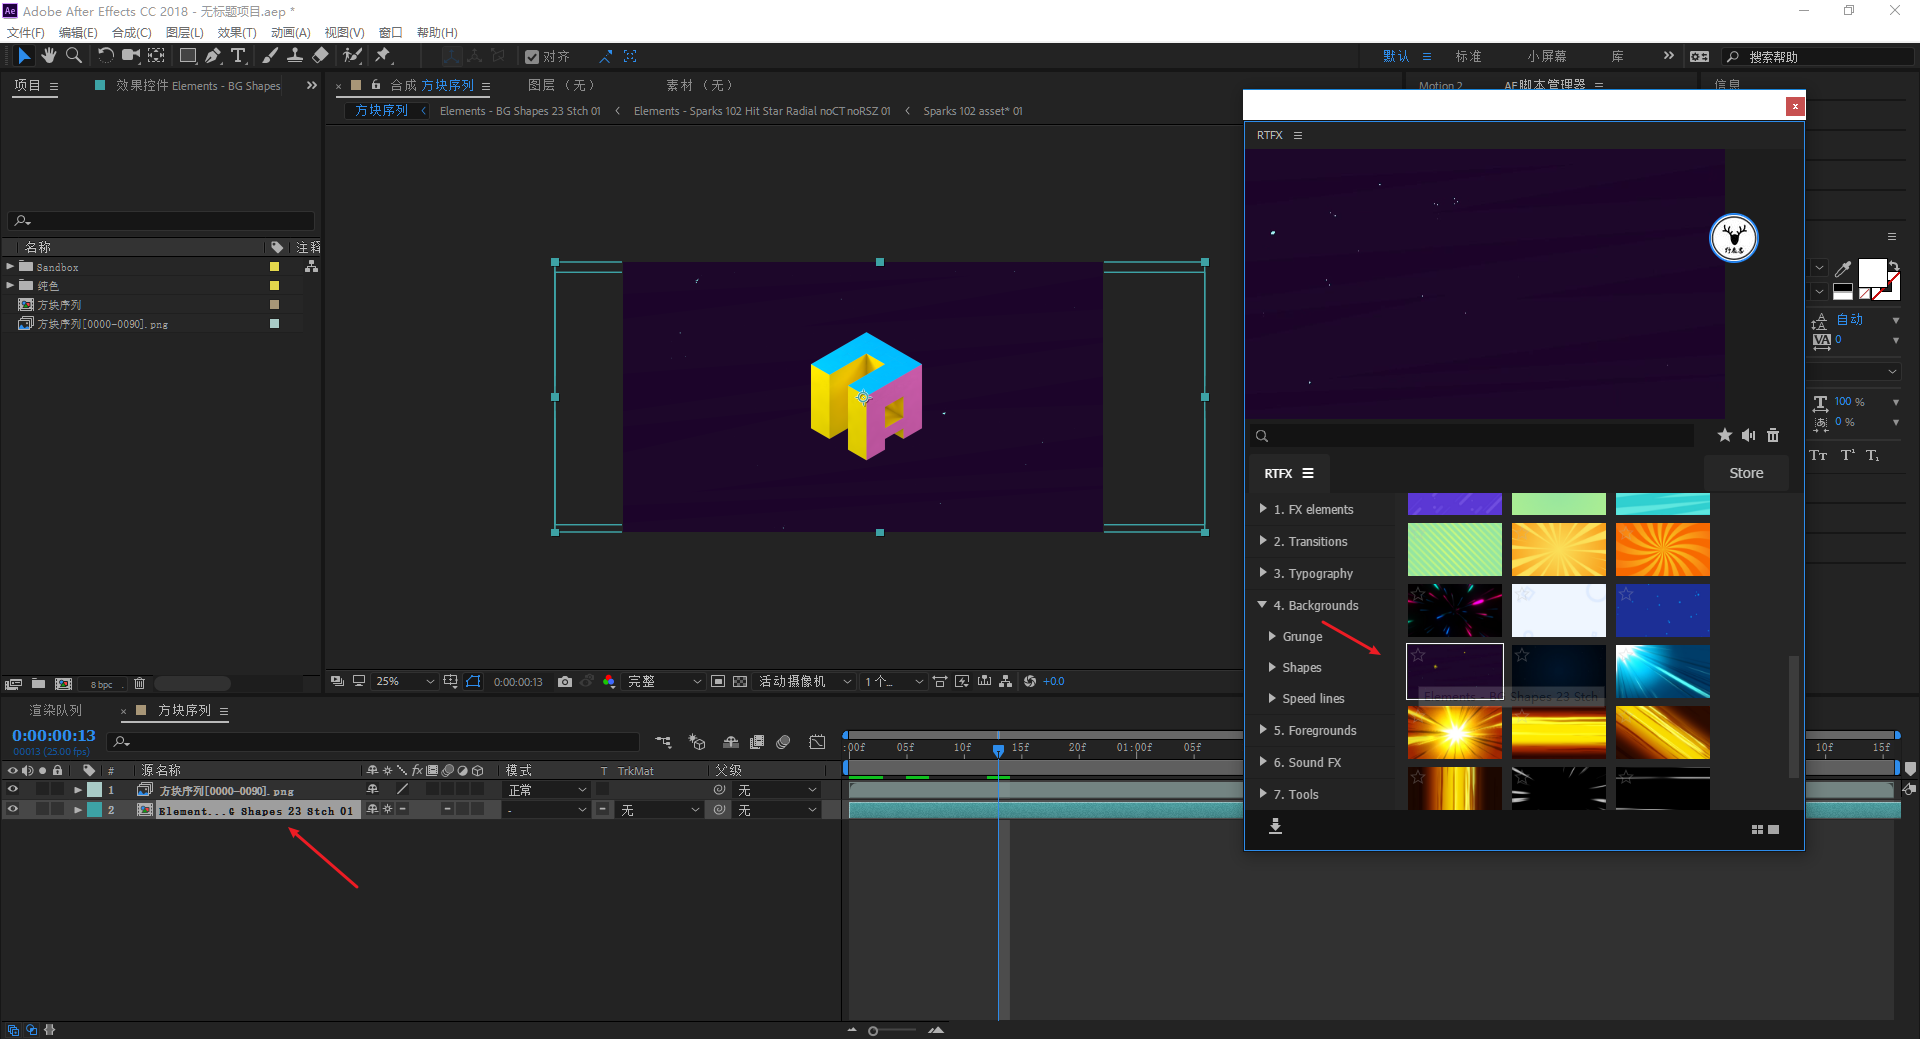The image size is (1920, 1039).
Task: Open the 25% magnification dropdown
Action: 405,681
